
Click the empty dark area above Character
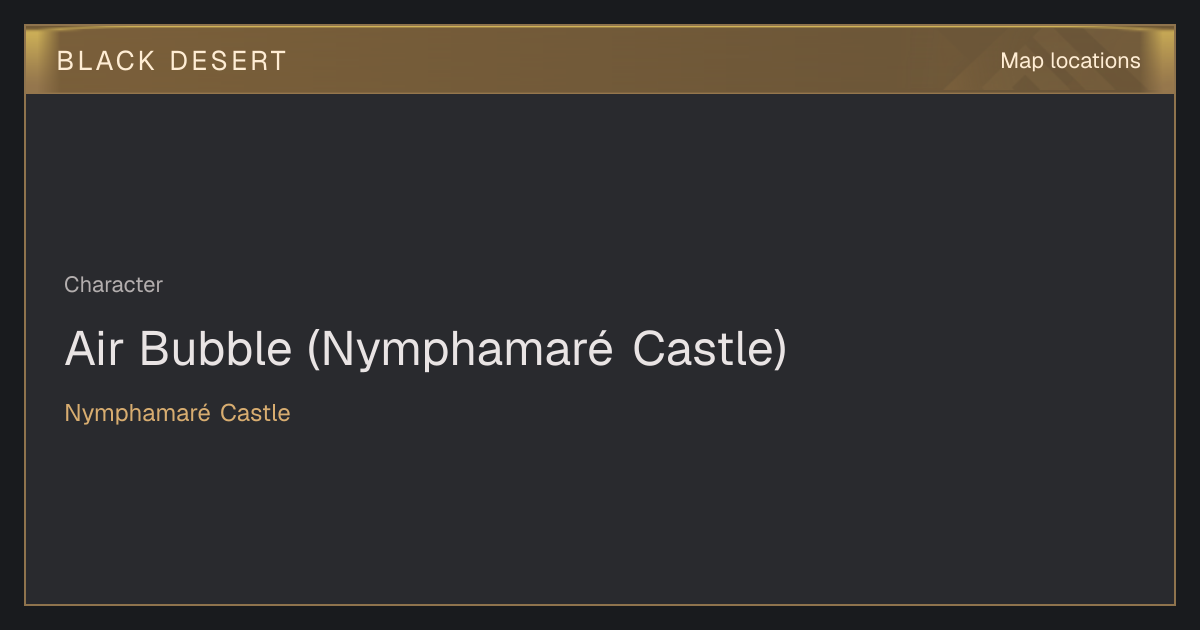pos(600,180)
